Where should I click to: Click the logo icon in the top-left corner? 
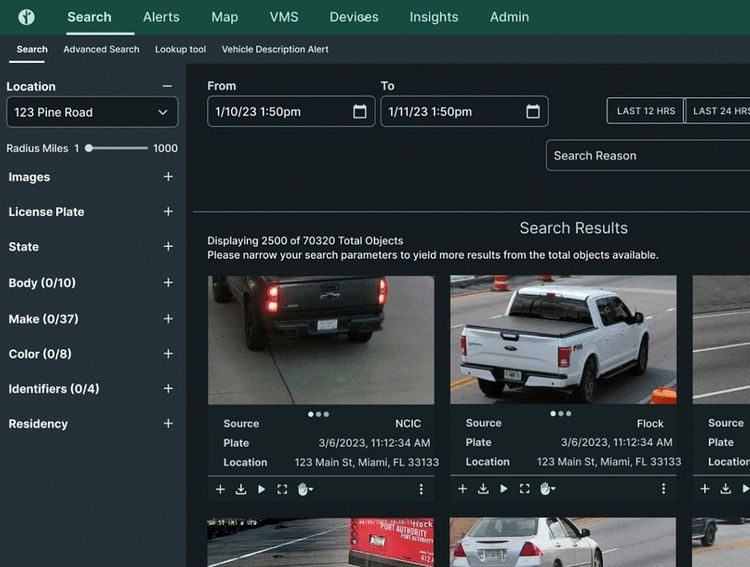[27, 17]
